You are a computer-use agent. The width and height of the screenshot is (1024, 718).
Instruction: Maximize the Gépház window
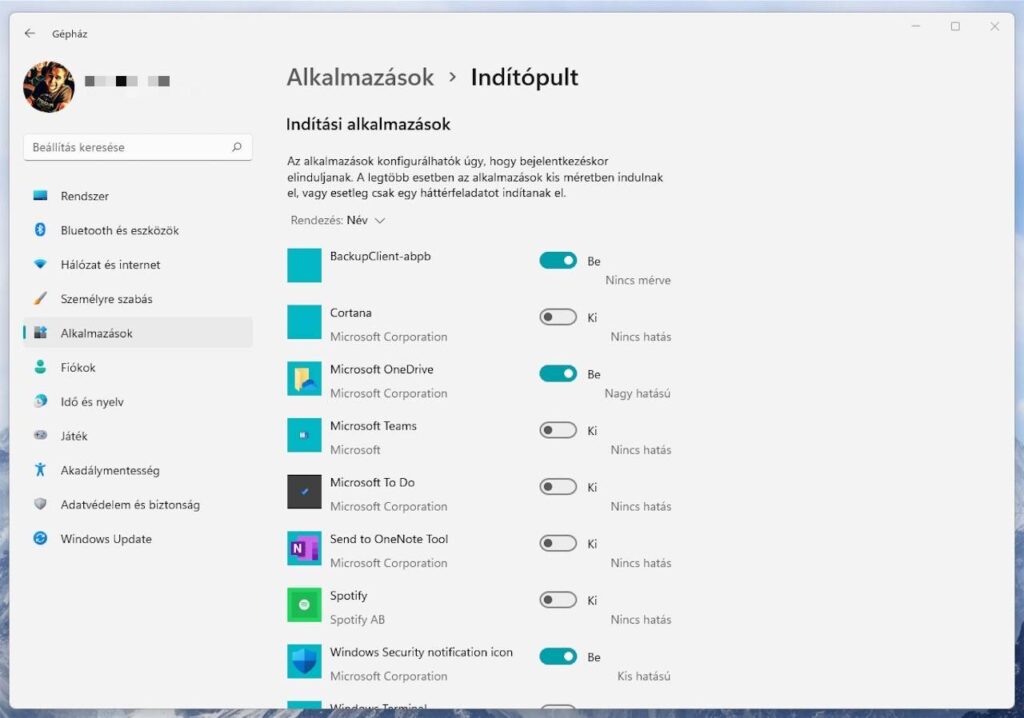pyautogui.click(x=955, y=26)
